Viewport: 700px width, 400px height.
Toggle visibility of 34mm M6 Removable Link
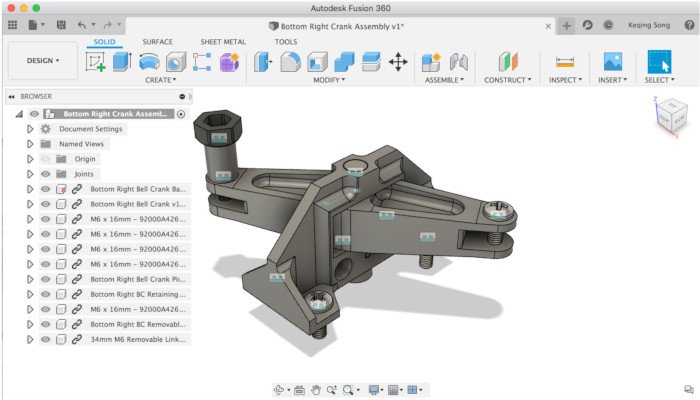(x=44, y=339)
